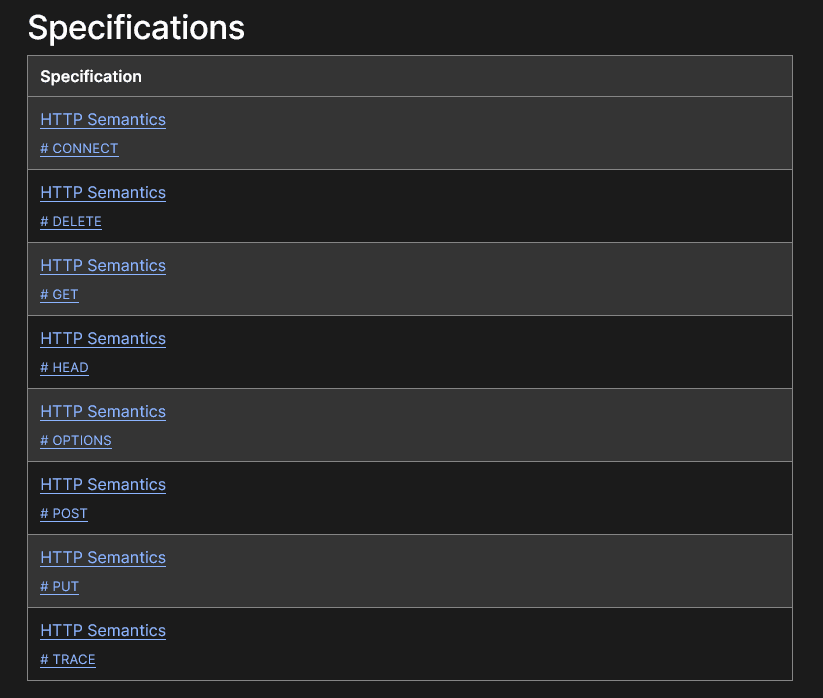Follow the # DELETE fragment link

click(70, 221)
